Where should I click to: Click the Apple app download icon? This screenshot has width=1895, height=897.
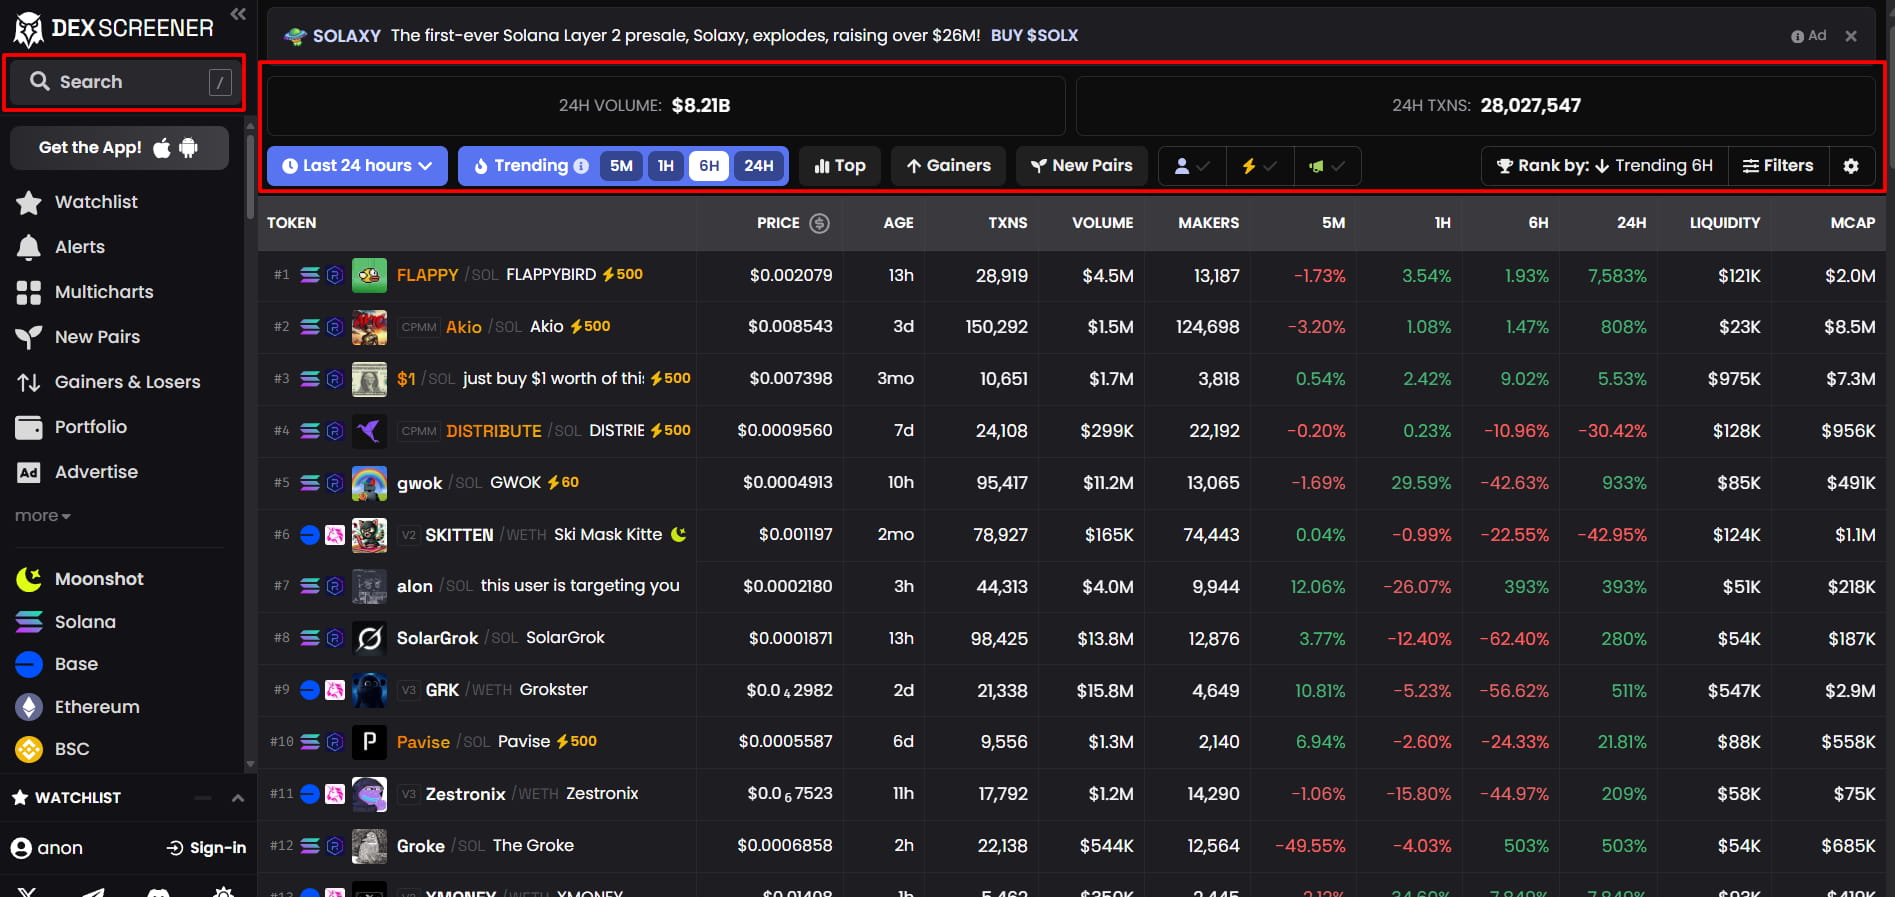pos(162,148)
